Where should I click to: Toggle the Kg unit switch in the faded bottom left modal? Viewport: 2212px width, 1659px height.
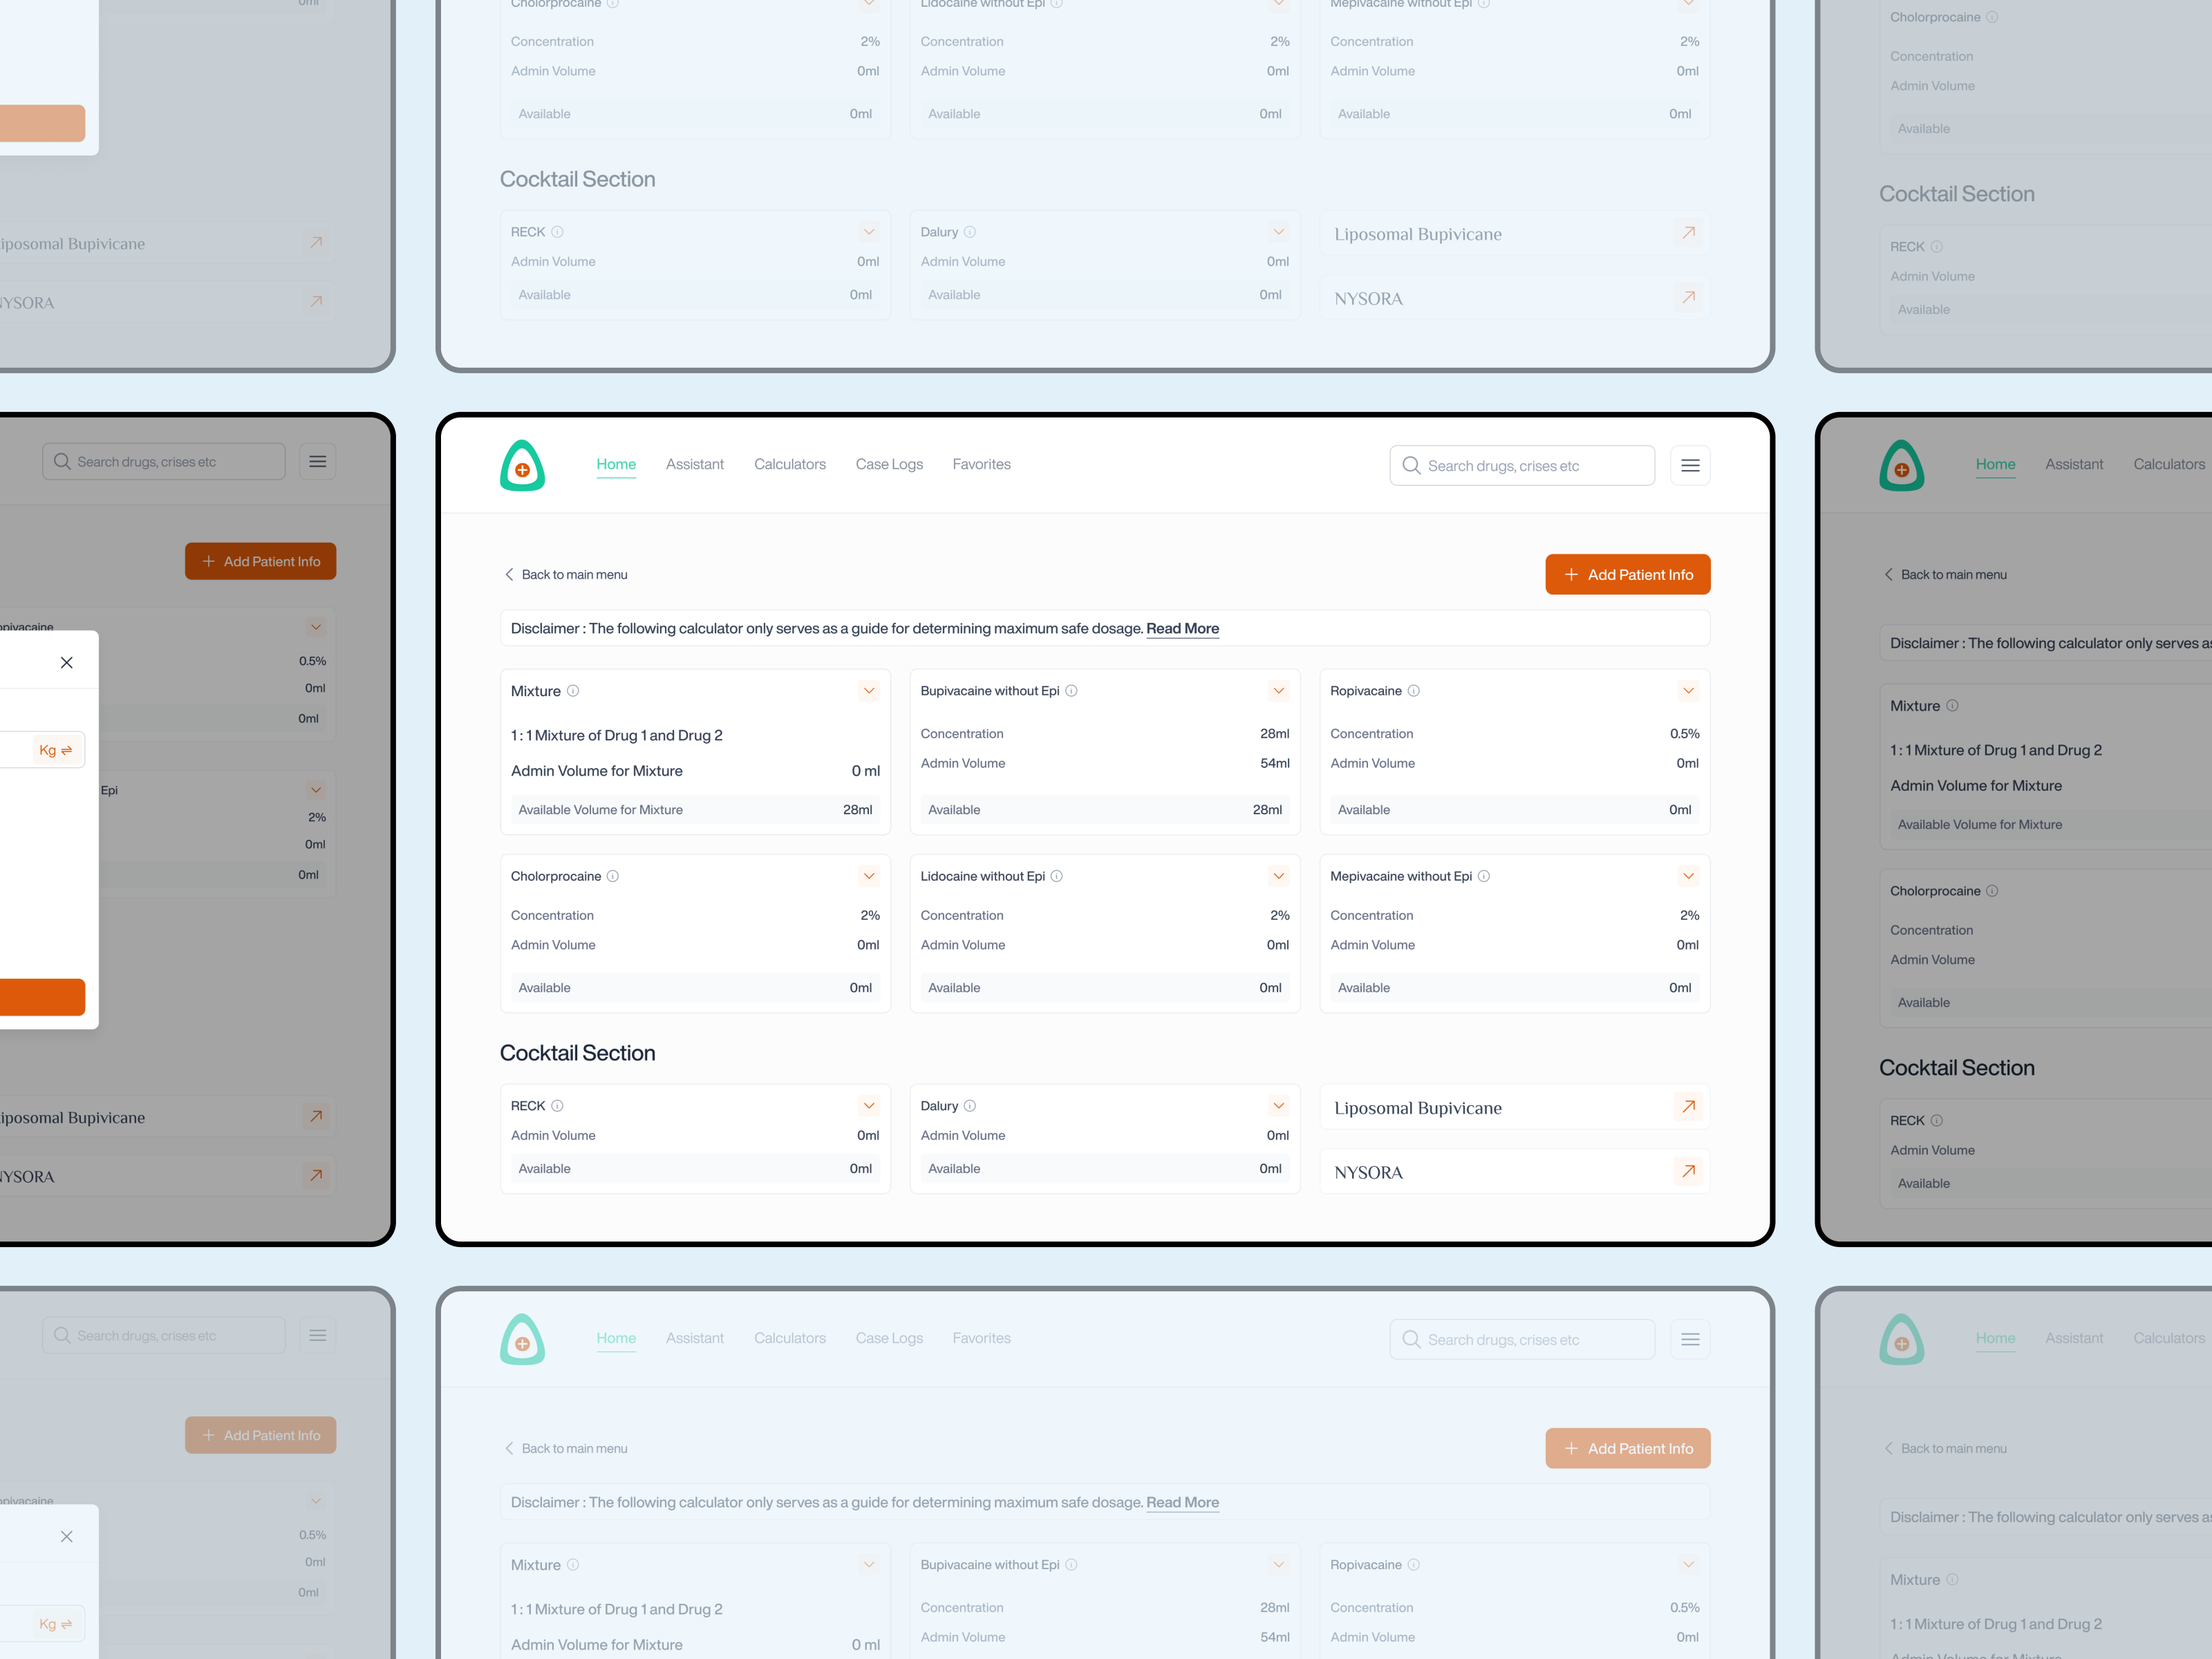[56, 1624]
